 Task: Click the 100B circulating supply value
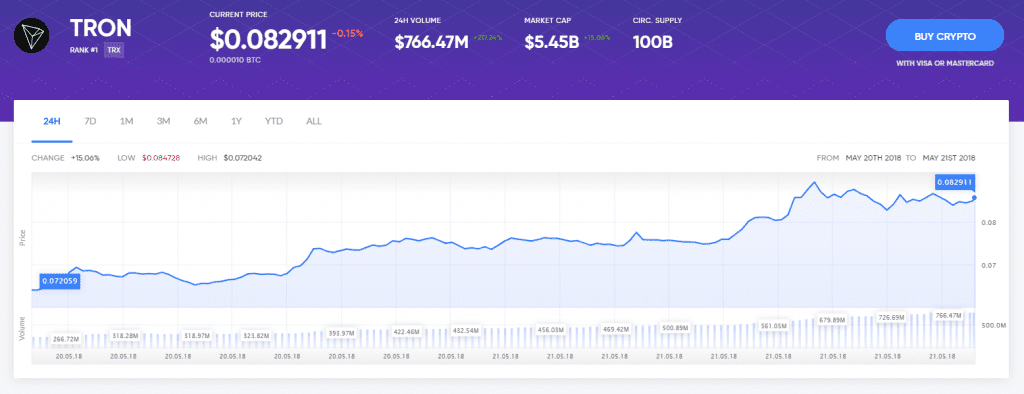pyautogui.click(x=653, y=42)
